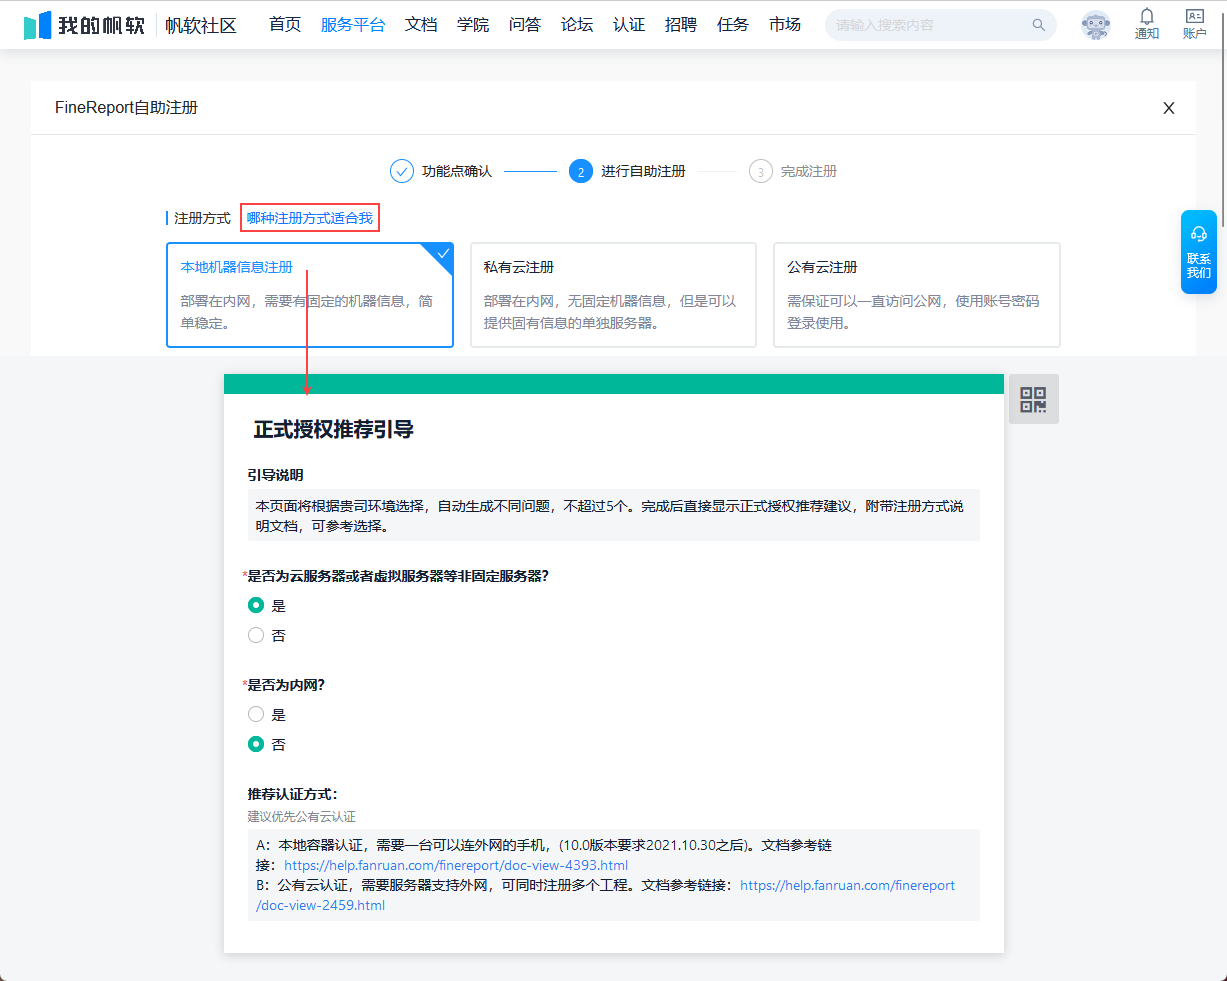Focus the 请输入搜索内容 search field
The width and height of the screenshot is (1227, 981).
pos(940,25)
